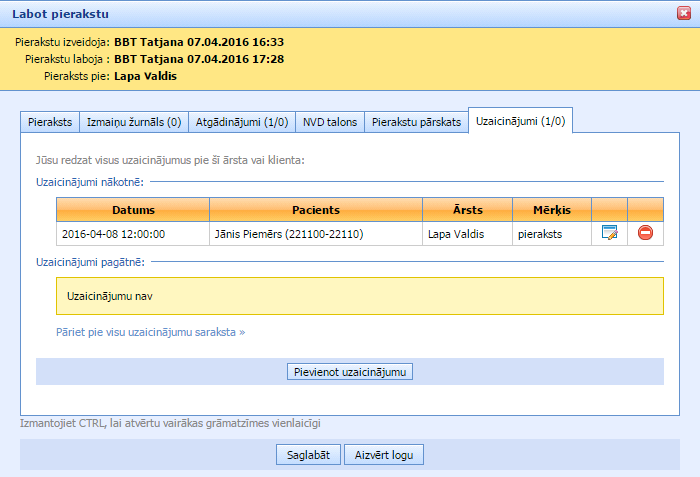Click the yellow Uzaicinājumu nav notice box
Viewport: 700px width, 477px height.
pos(360,297)
